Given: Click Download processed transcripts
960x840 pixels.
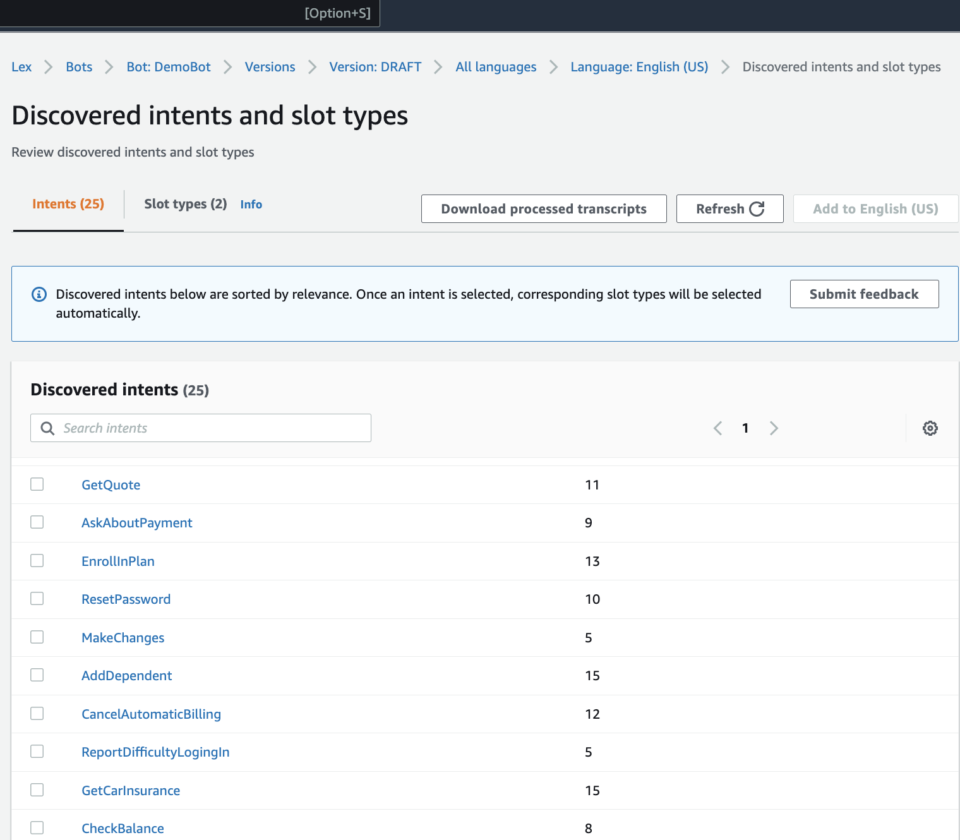Looking at the screenshot, I should pyautogui.click(x=543, y=208).
